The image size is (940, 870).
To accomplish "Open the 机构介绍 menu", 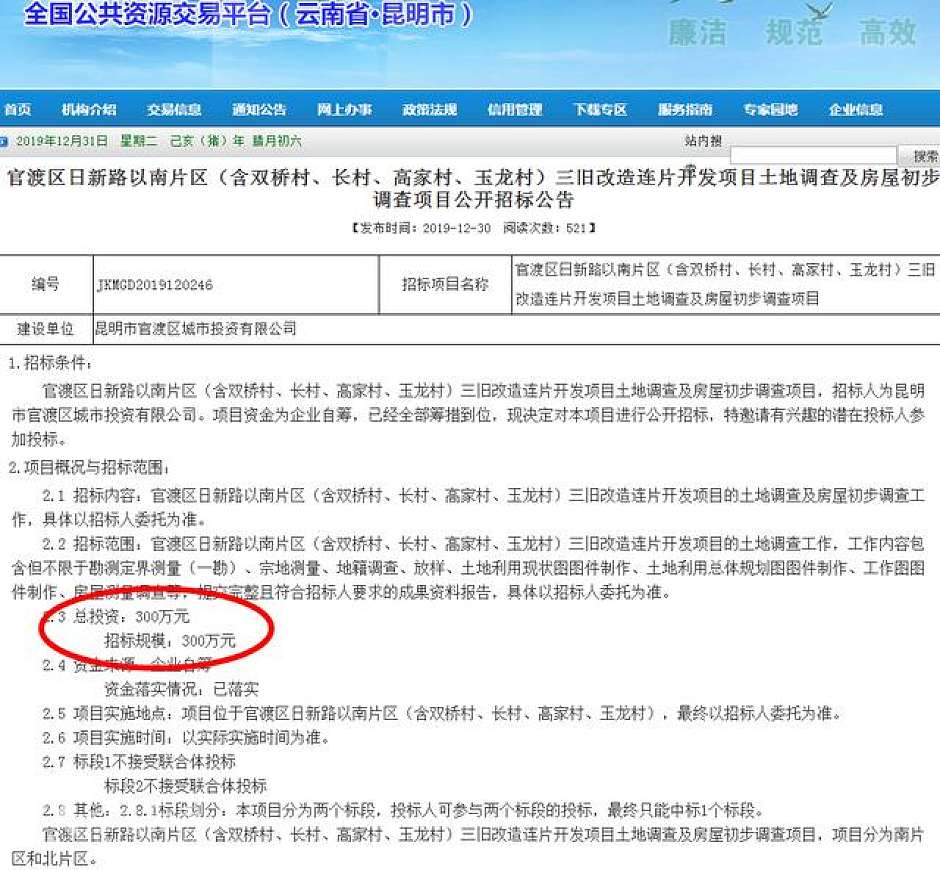I will coord(89,110).
